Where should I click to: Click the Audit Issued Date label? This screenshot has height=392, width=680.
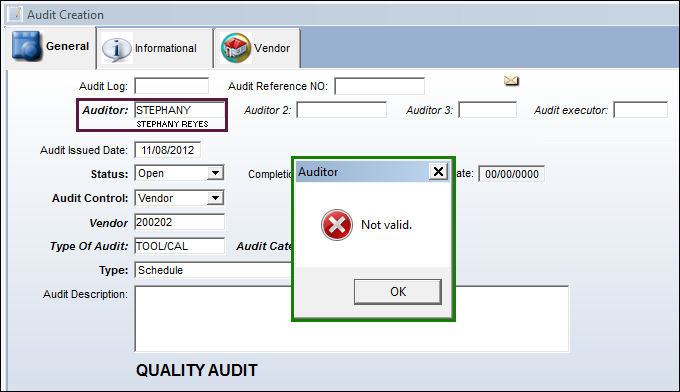click(84, 150)
